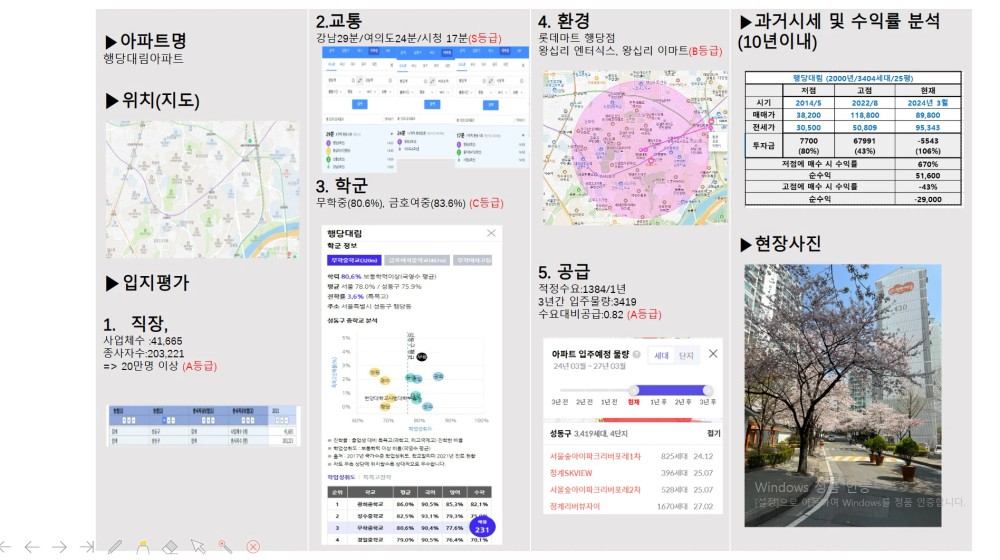The width and height of the screenshot is (1000, 560).
Task: Click 무학중(80.6%), 금호여중(83.6%) text
Action: coord(390,203)
